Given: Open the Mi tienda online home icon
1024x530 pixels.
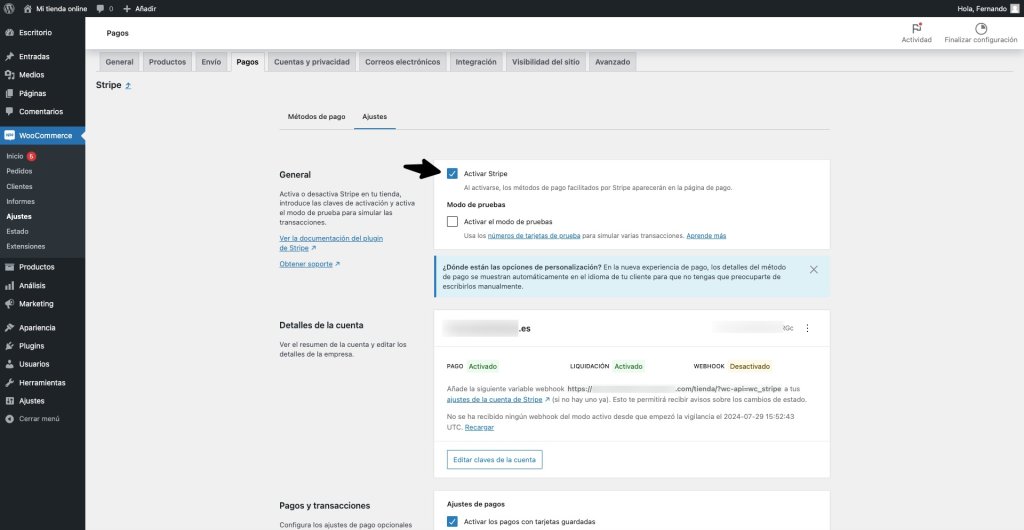Looking at the screenshot, I should pyautogui.click(x=27, y=8).
